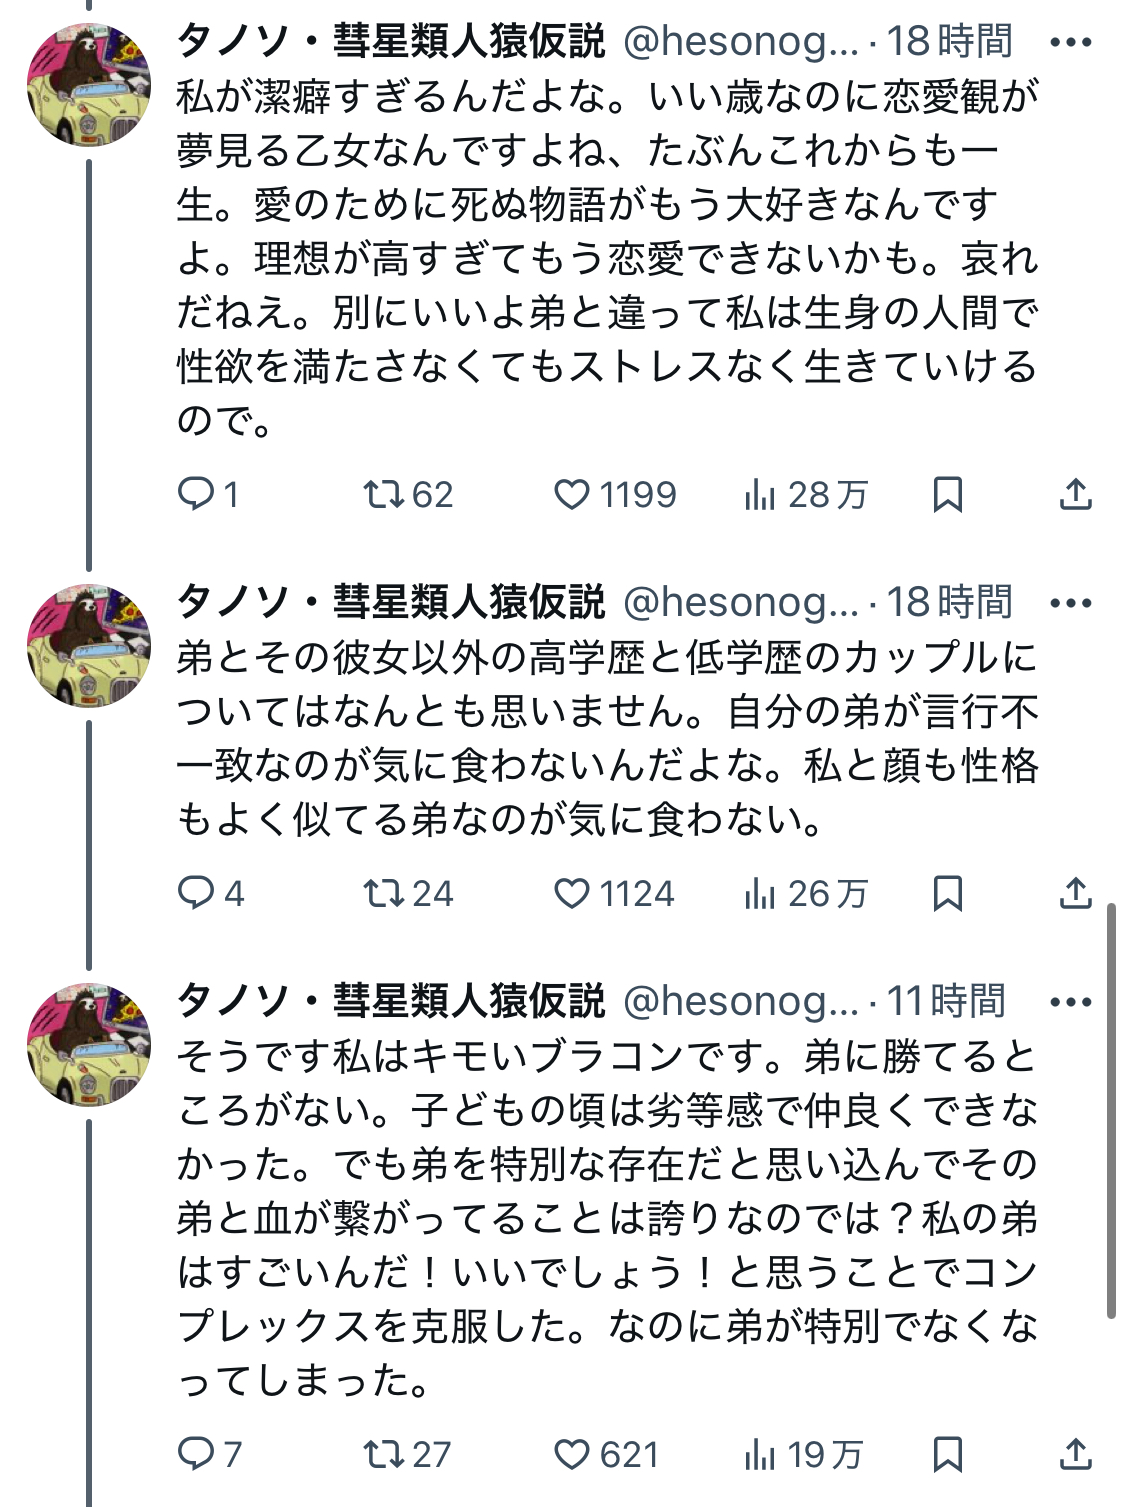Open more options on the 11時間 tweet

tap(1071, 1002)
